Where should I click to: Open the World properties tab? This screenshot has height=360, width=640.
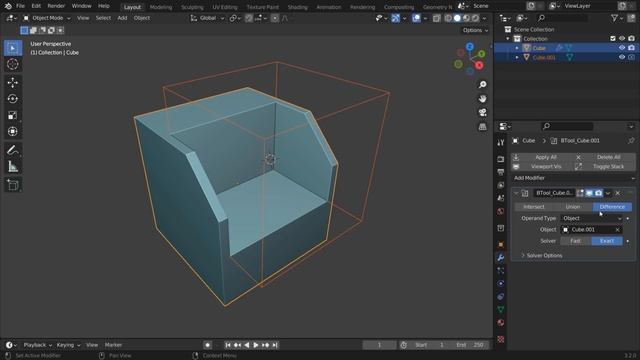501,211
